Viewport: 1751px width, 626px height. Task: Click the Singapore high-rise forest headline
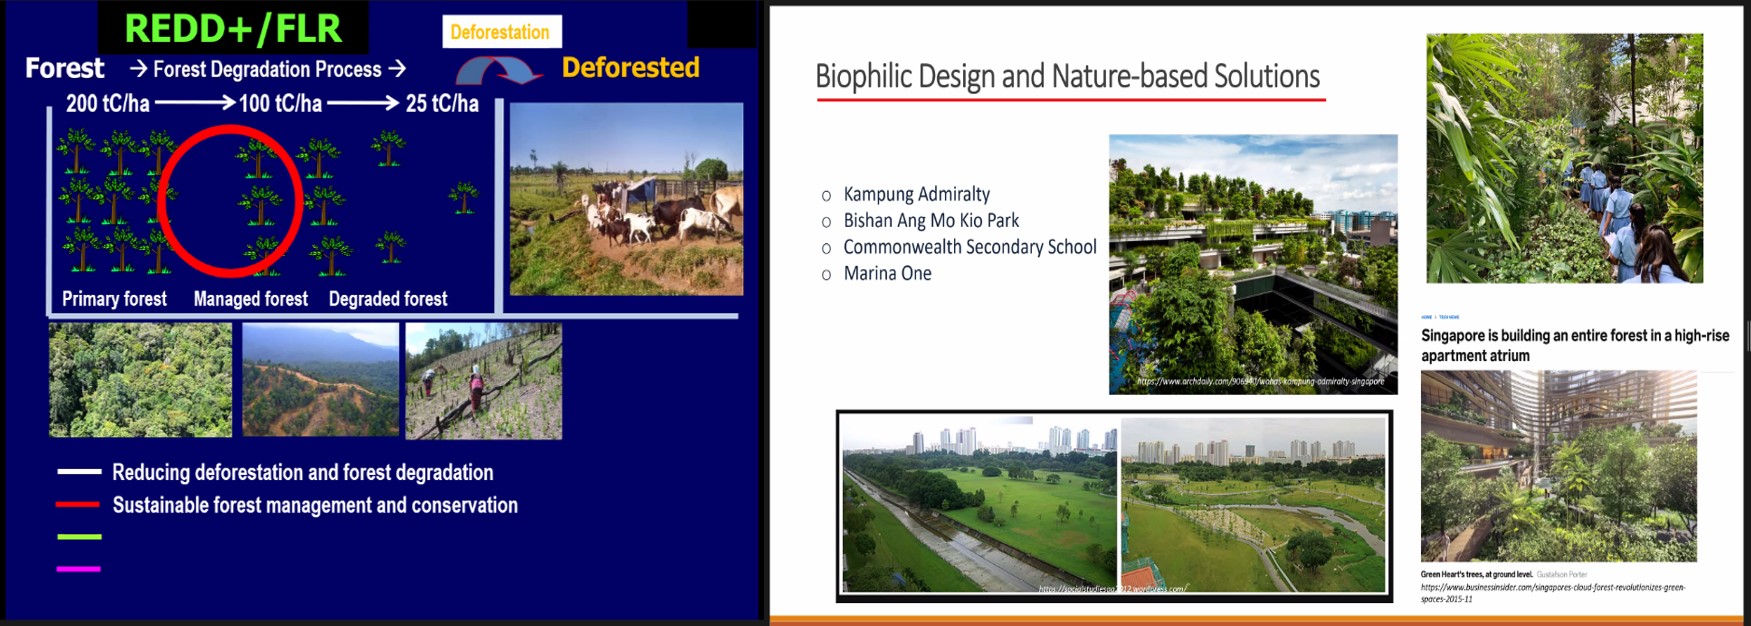point(1574,345)
